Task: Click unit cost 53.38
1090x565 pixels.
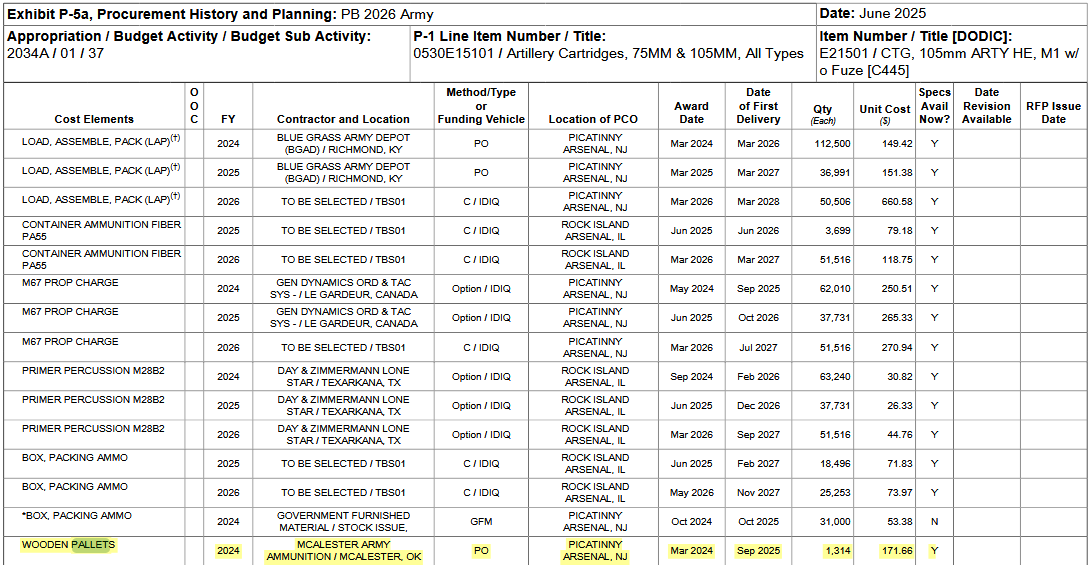Action: (900, 522)
